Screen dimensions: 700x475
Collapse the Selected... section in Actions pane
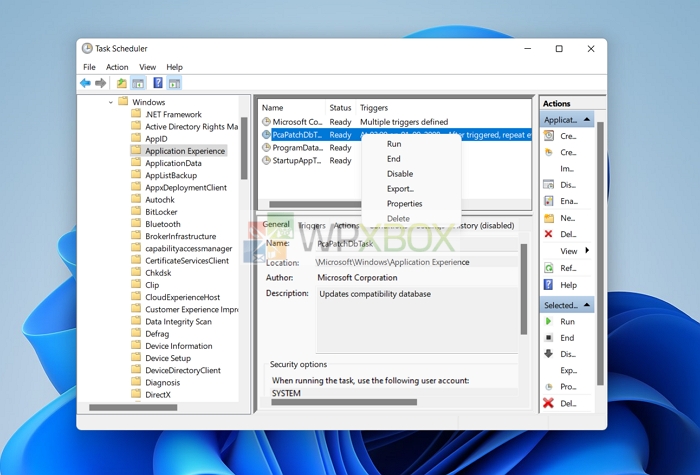point(587,305)
